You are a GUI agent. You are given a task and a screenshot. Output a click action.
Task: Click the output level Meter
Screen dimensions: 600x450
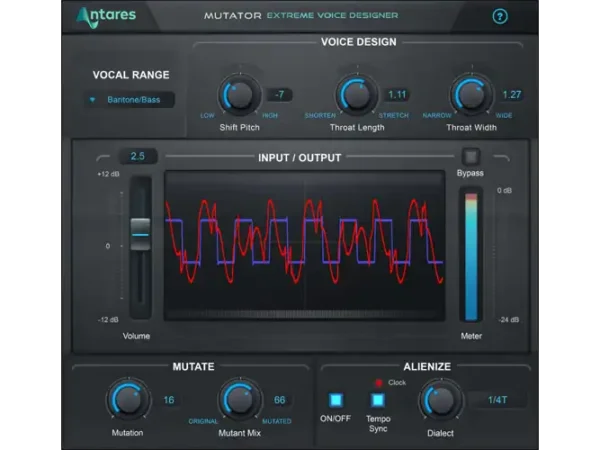[471, 255]
